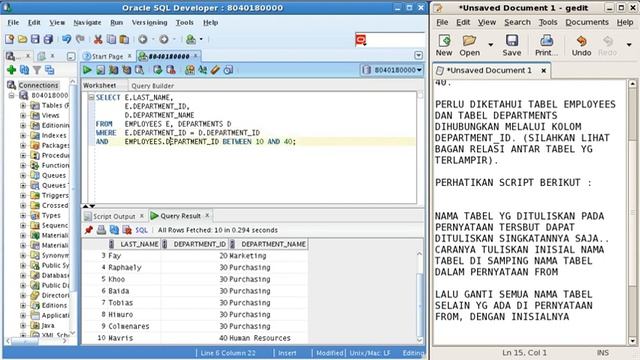Click the Save icon in SQL Developer toolbar
Image resolution: width=640 pixels, height=360 pixels.
[x=35, y=39]
